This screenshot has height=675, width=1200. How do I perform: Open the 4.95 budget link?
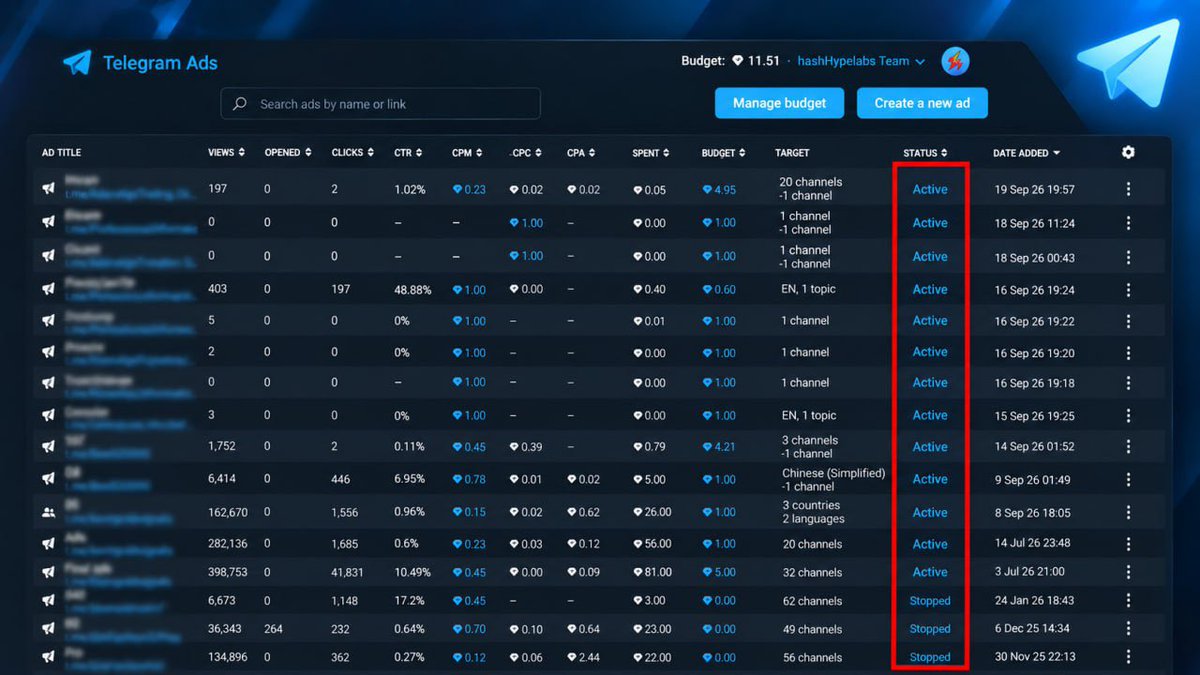[718, 190]
